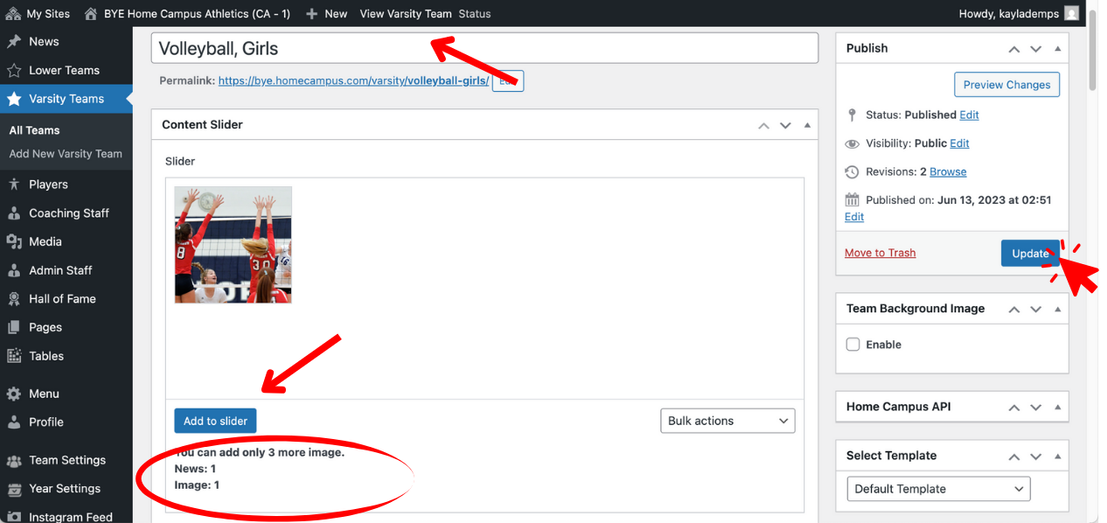Collapse the Home Campus API panel
The width and height of the screenshot is (1107, 523).
(x=1058, y=408)
